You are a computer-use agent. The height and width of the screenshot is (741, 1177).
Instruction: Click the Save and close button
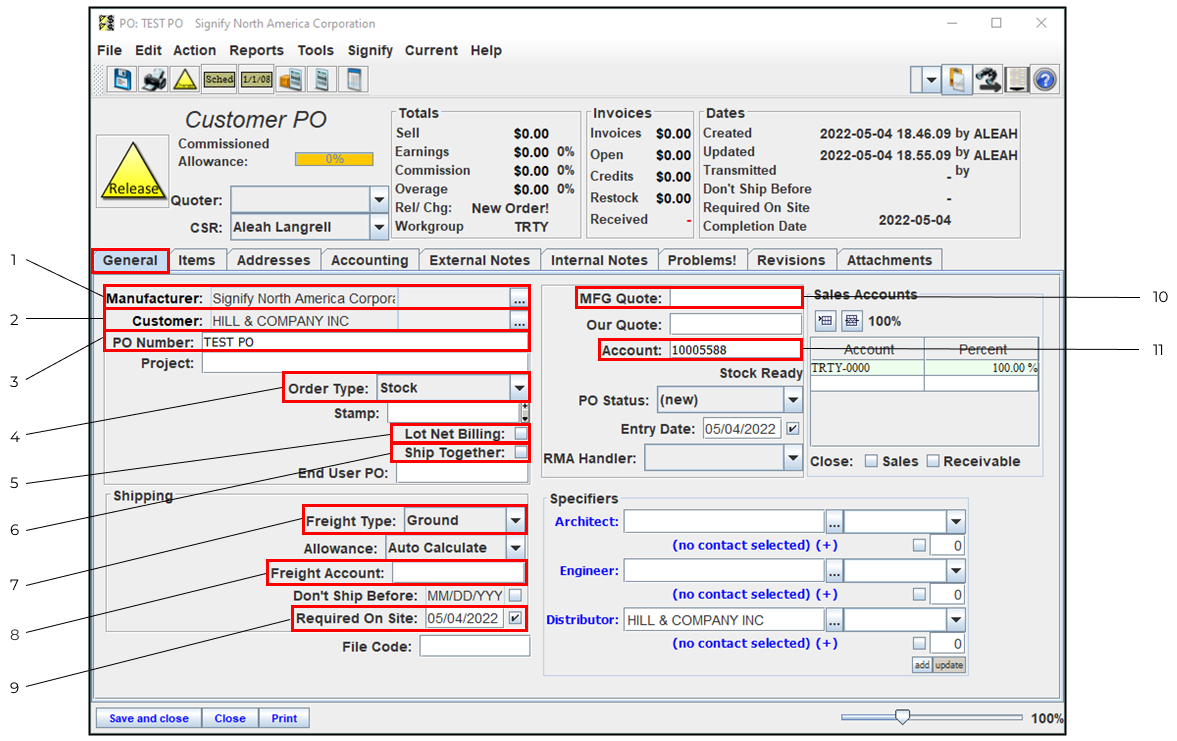149,718
